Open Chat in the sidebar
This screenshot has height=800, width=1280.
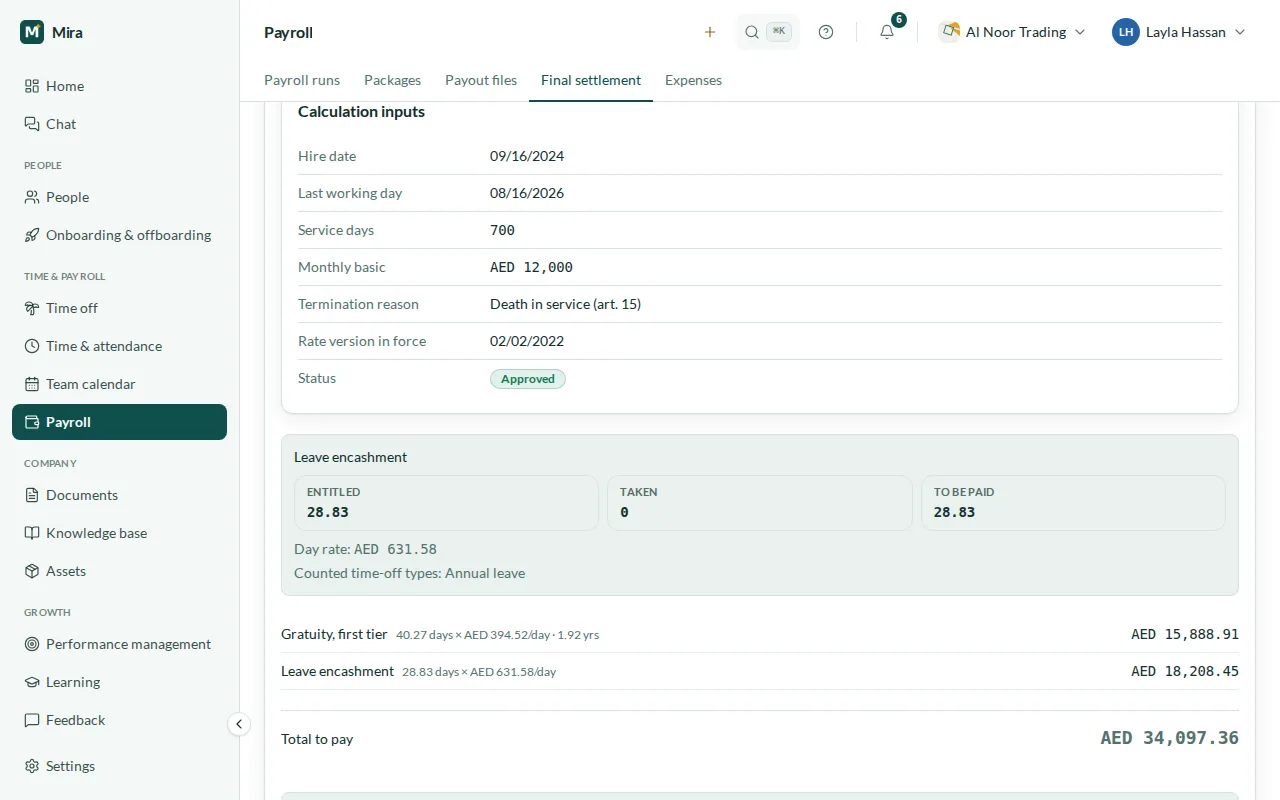(x=119, y=124)
